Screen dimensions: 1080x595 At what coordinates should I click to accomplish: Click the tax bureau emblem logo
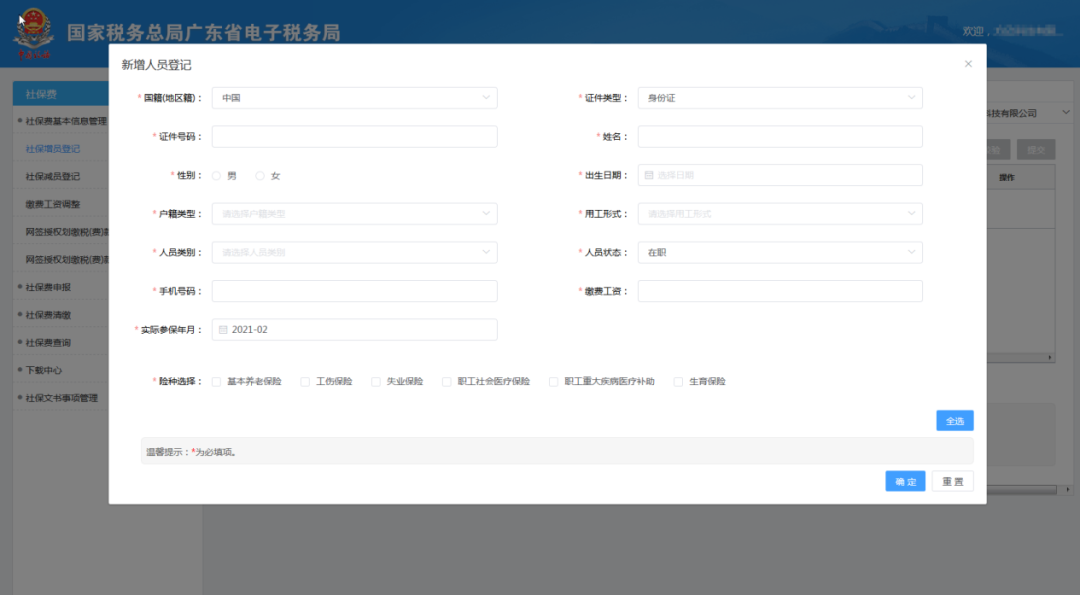(x=33, y=33)
